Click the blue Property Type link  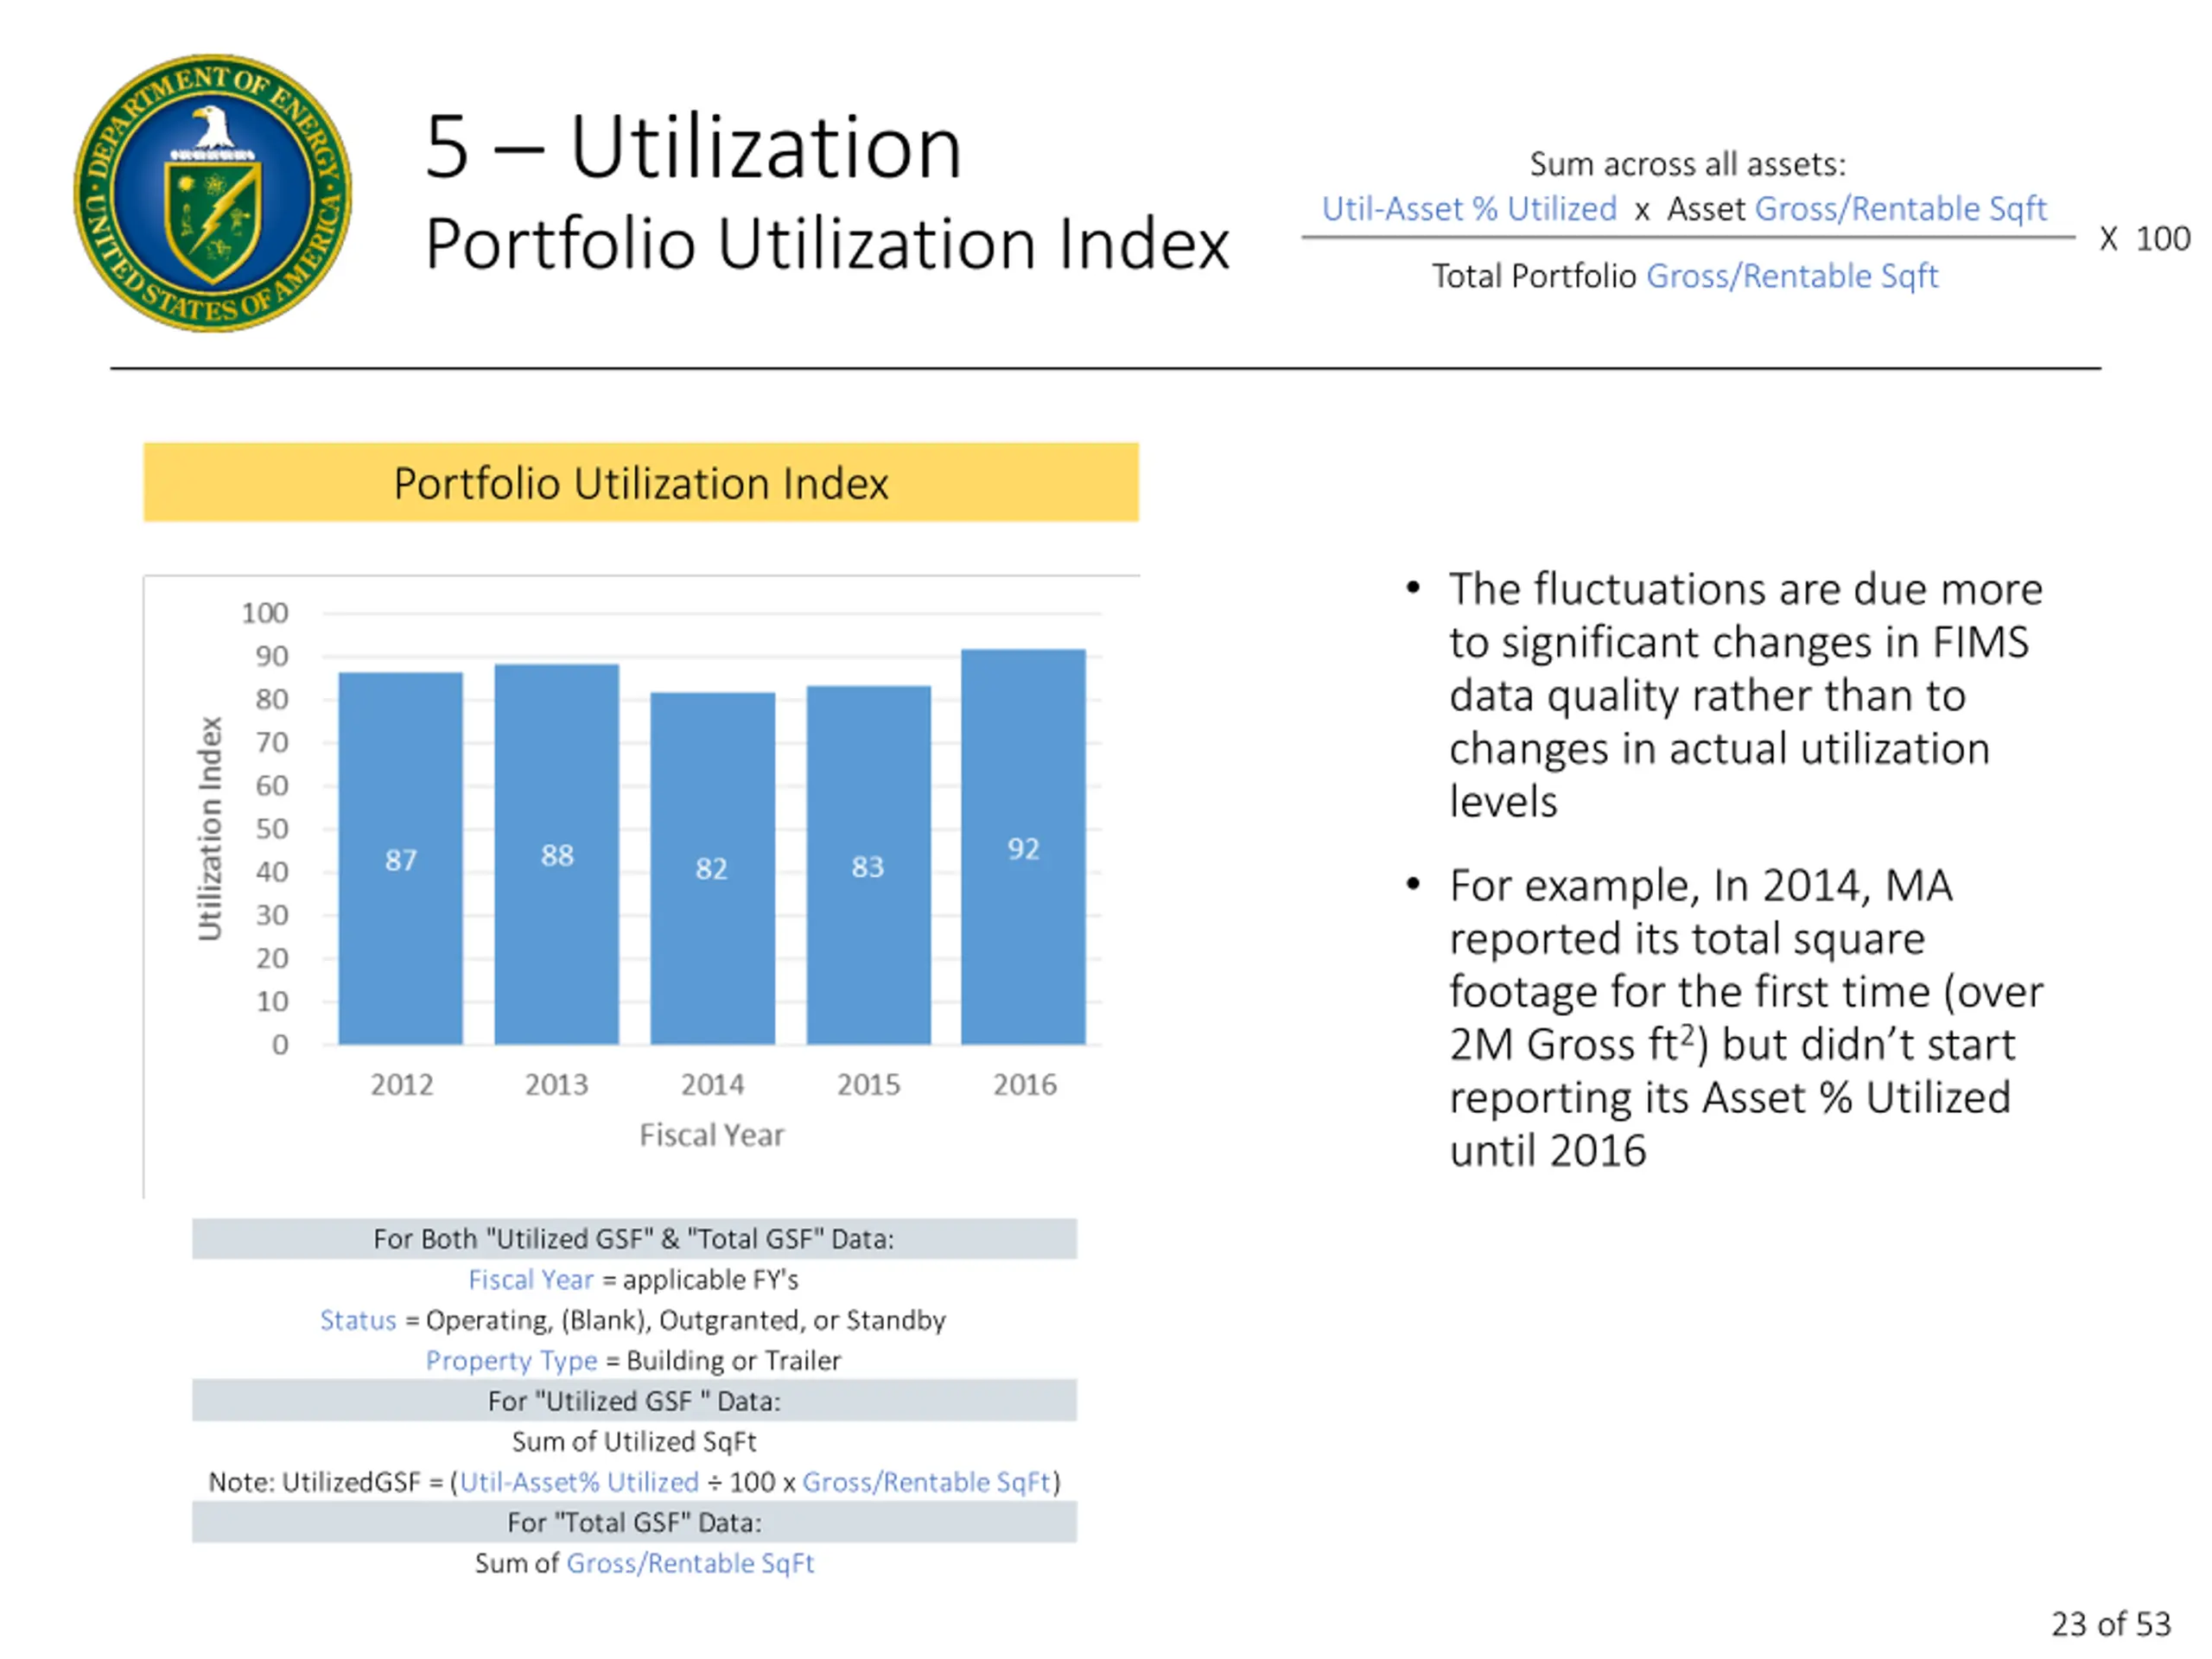tap(511, 1360)
